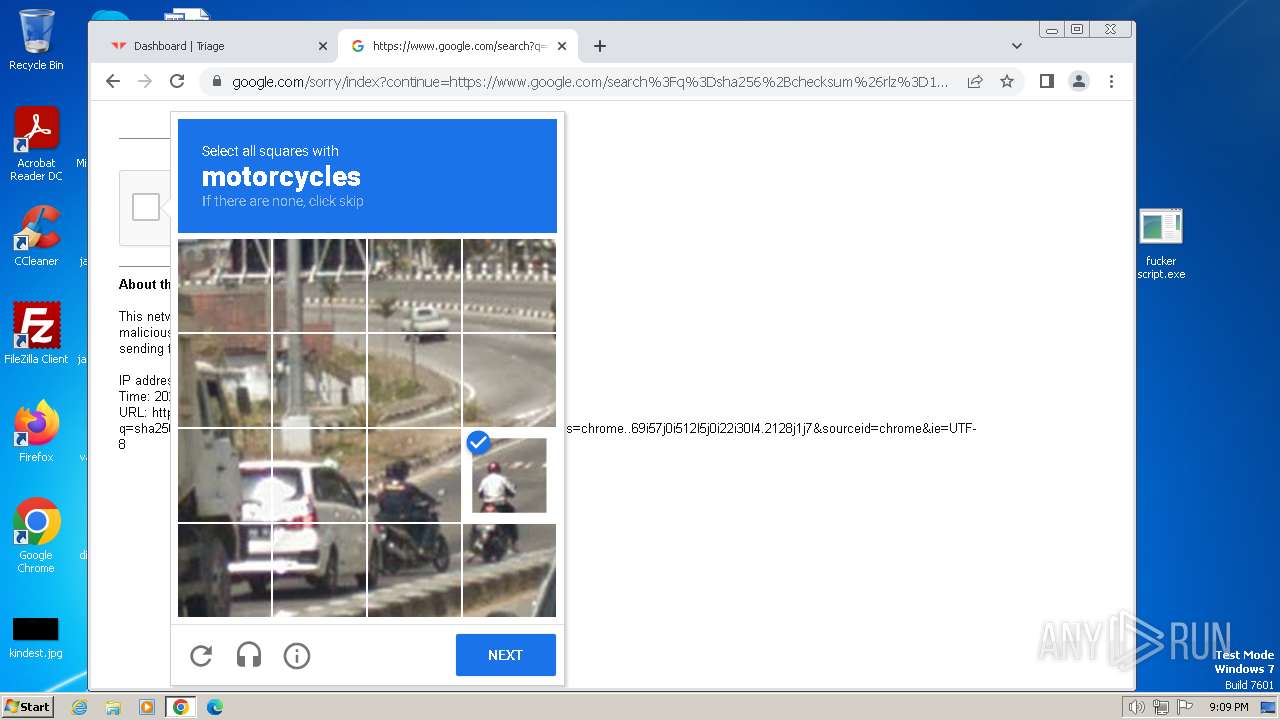Open FileZilla Client desktop shortcut
This screenshot has height=720, width=1280.
click(36, 334)
